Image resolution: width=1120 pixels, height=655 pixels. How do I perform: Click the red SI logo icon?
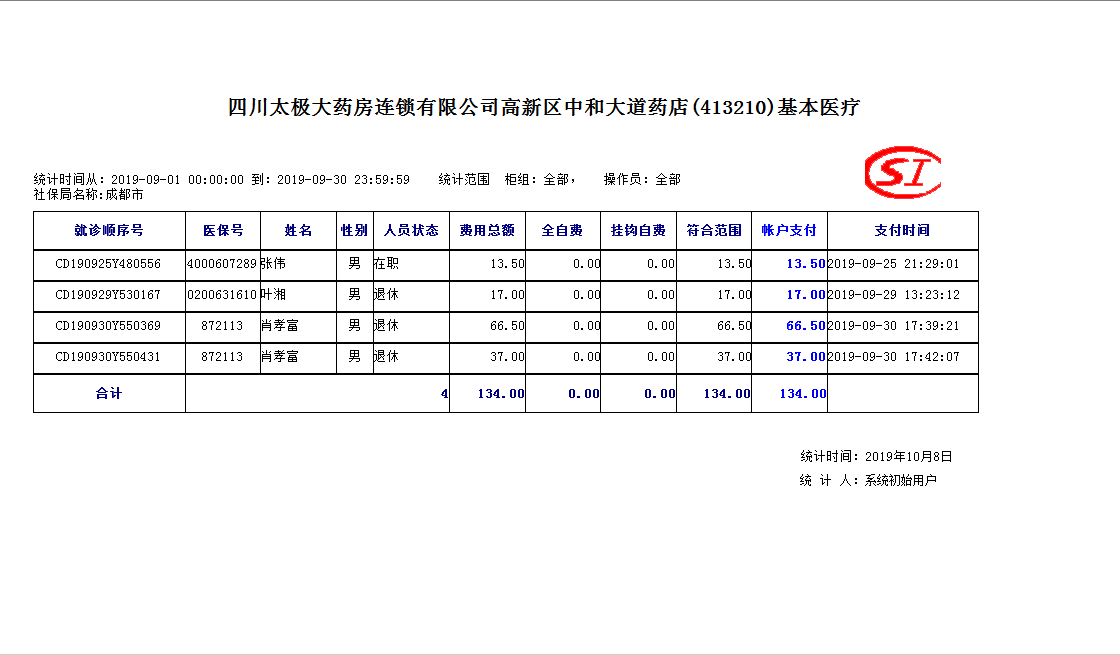(x=902, y=172)
